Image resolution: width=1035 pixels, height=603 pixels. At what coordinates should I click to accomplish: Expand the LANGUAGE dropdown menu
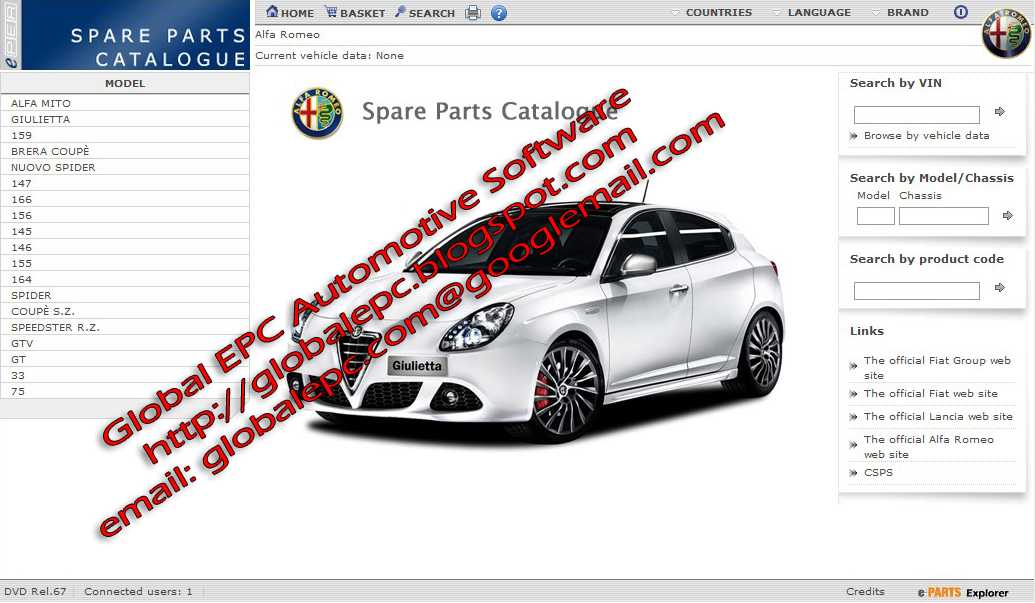pos(812,13)
